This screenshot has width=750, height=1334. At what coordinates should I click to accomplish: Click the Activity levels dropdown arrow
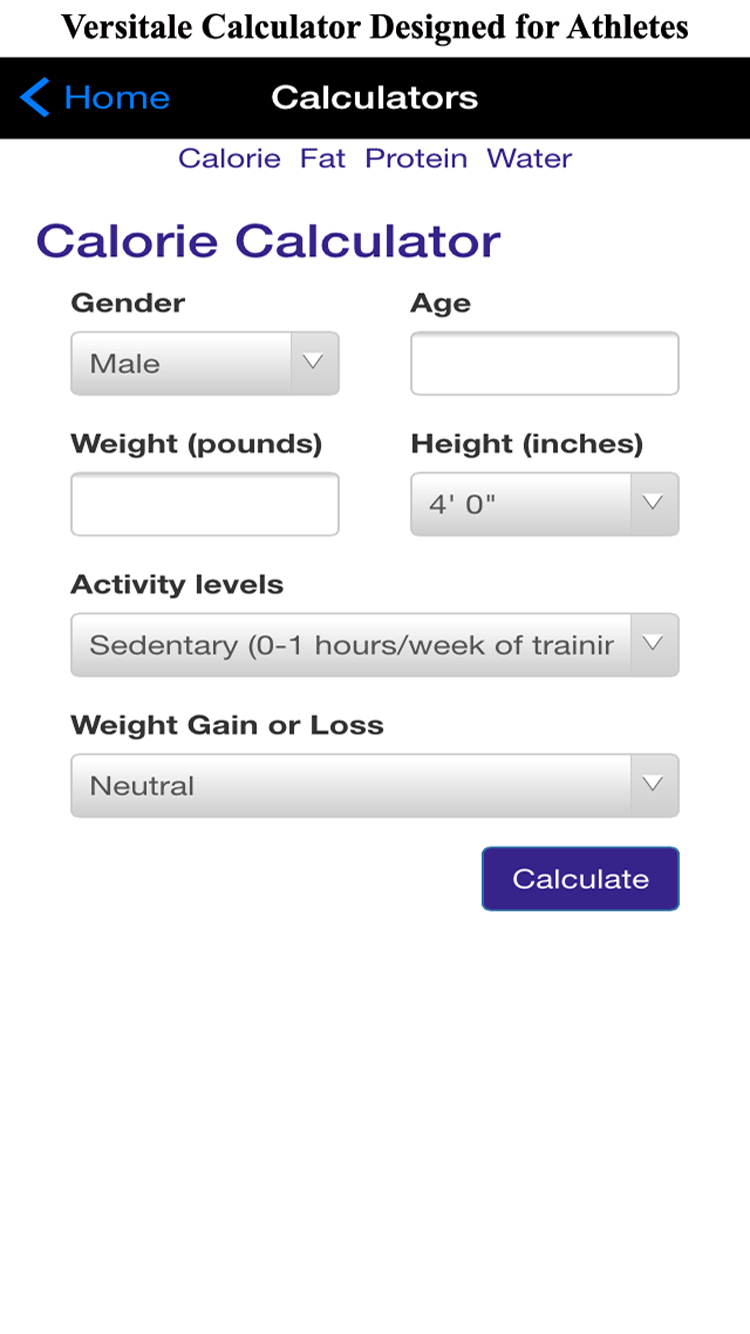point(654,645)
